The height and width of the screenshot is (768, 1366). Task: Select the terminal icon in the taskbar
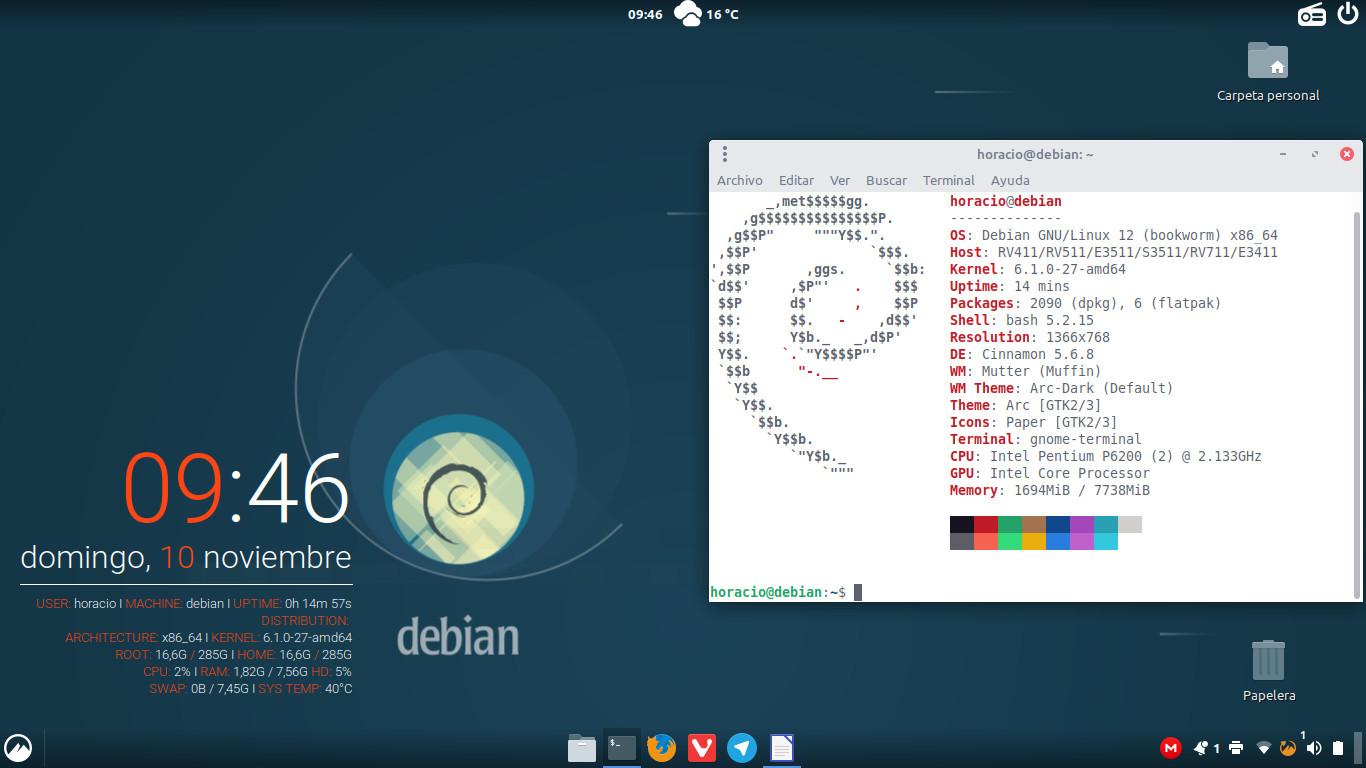[622, 747]
